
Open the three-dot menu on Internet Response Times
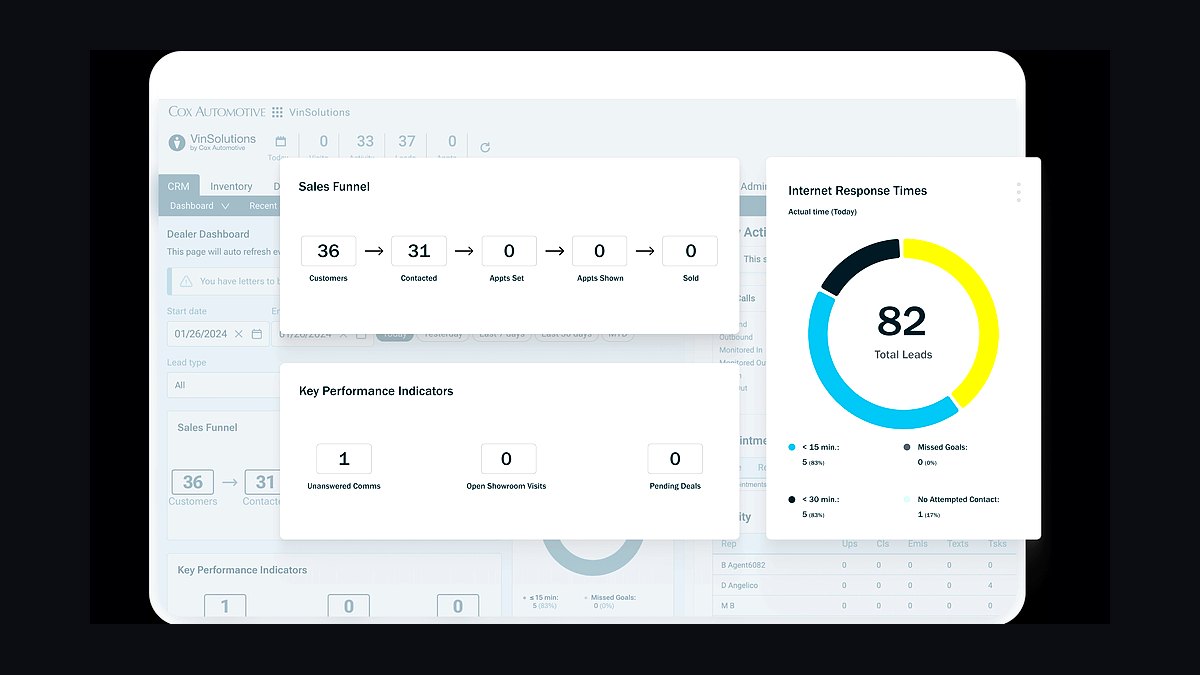(x=1018, y=192)
